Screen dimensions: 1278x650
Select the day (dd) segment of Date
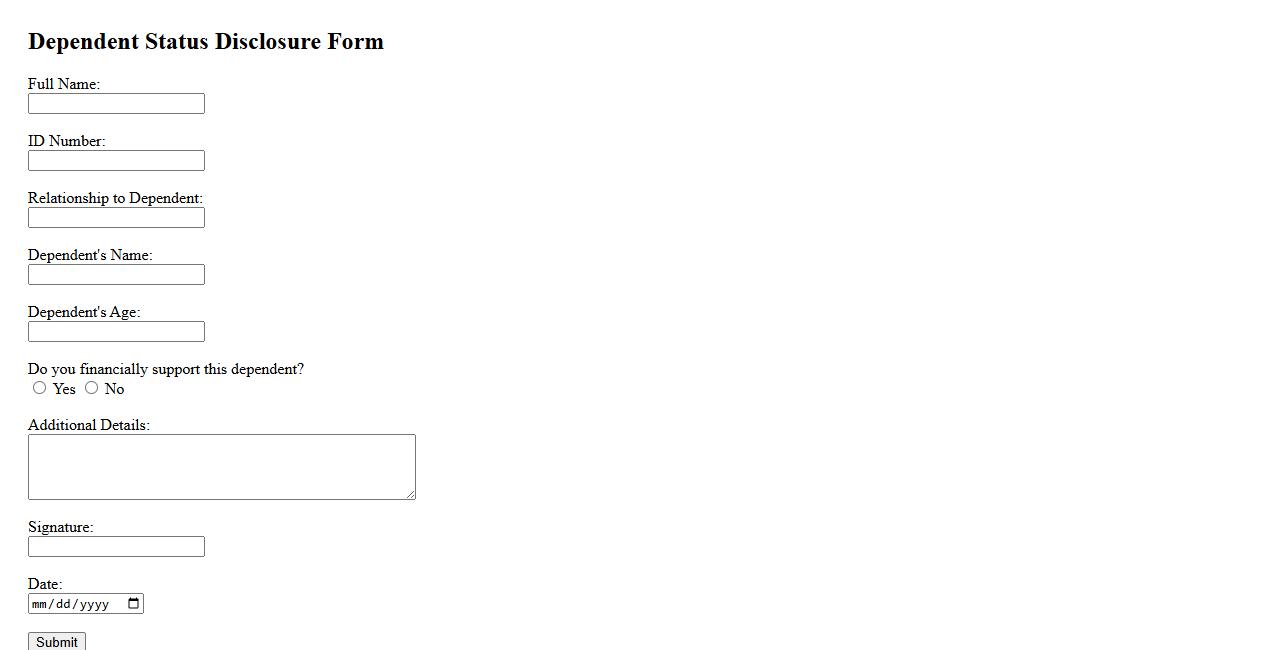(x=63, y=604)
